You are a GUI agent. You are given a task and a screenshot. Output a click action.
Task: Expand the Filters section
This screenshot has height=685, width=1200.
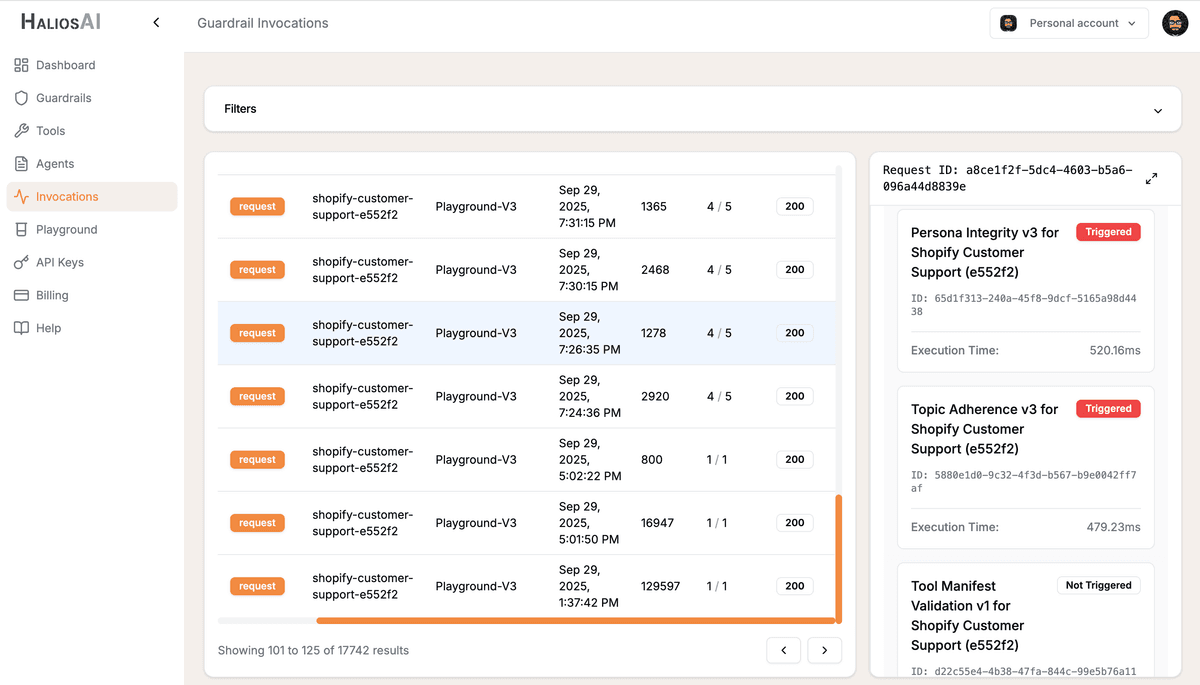click(x=1157, y=110)
